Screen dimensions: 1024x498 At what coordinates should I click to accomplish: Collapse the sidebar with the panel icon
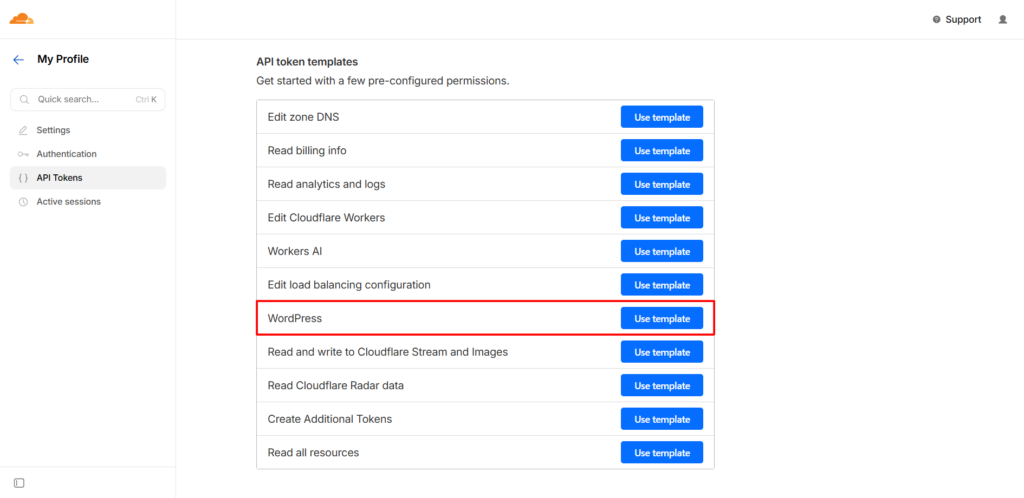click(x=19, y=483)
